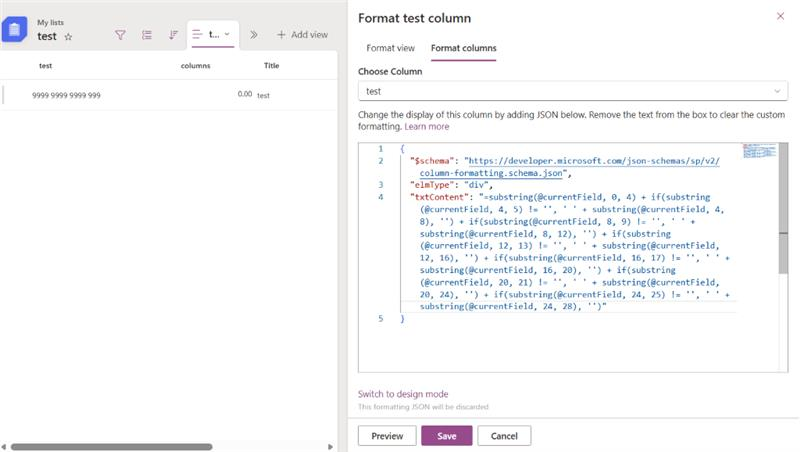Click the Preview button
Image resolution: width=800 pixels, height=452 pixels.
[387, 436]
